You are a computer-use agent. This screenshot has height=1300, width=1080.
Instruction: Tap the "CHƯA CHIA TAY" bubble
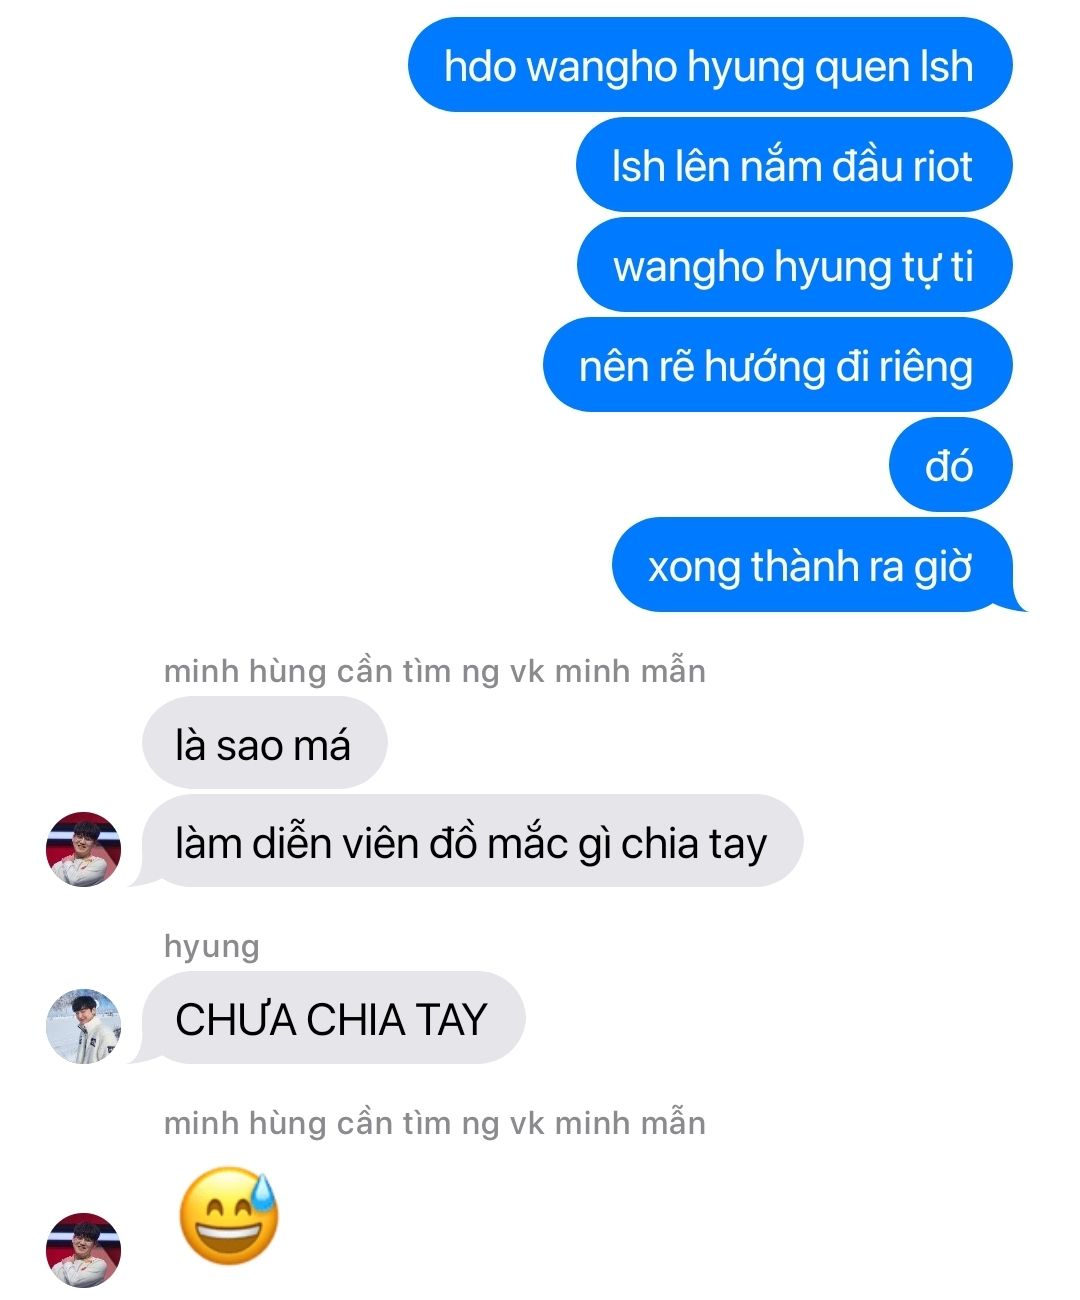click(x=330, y=1018)
